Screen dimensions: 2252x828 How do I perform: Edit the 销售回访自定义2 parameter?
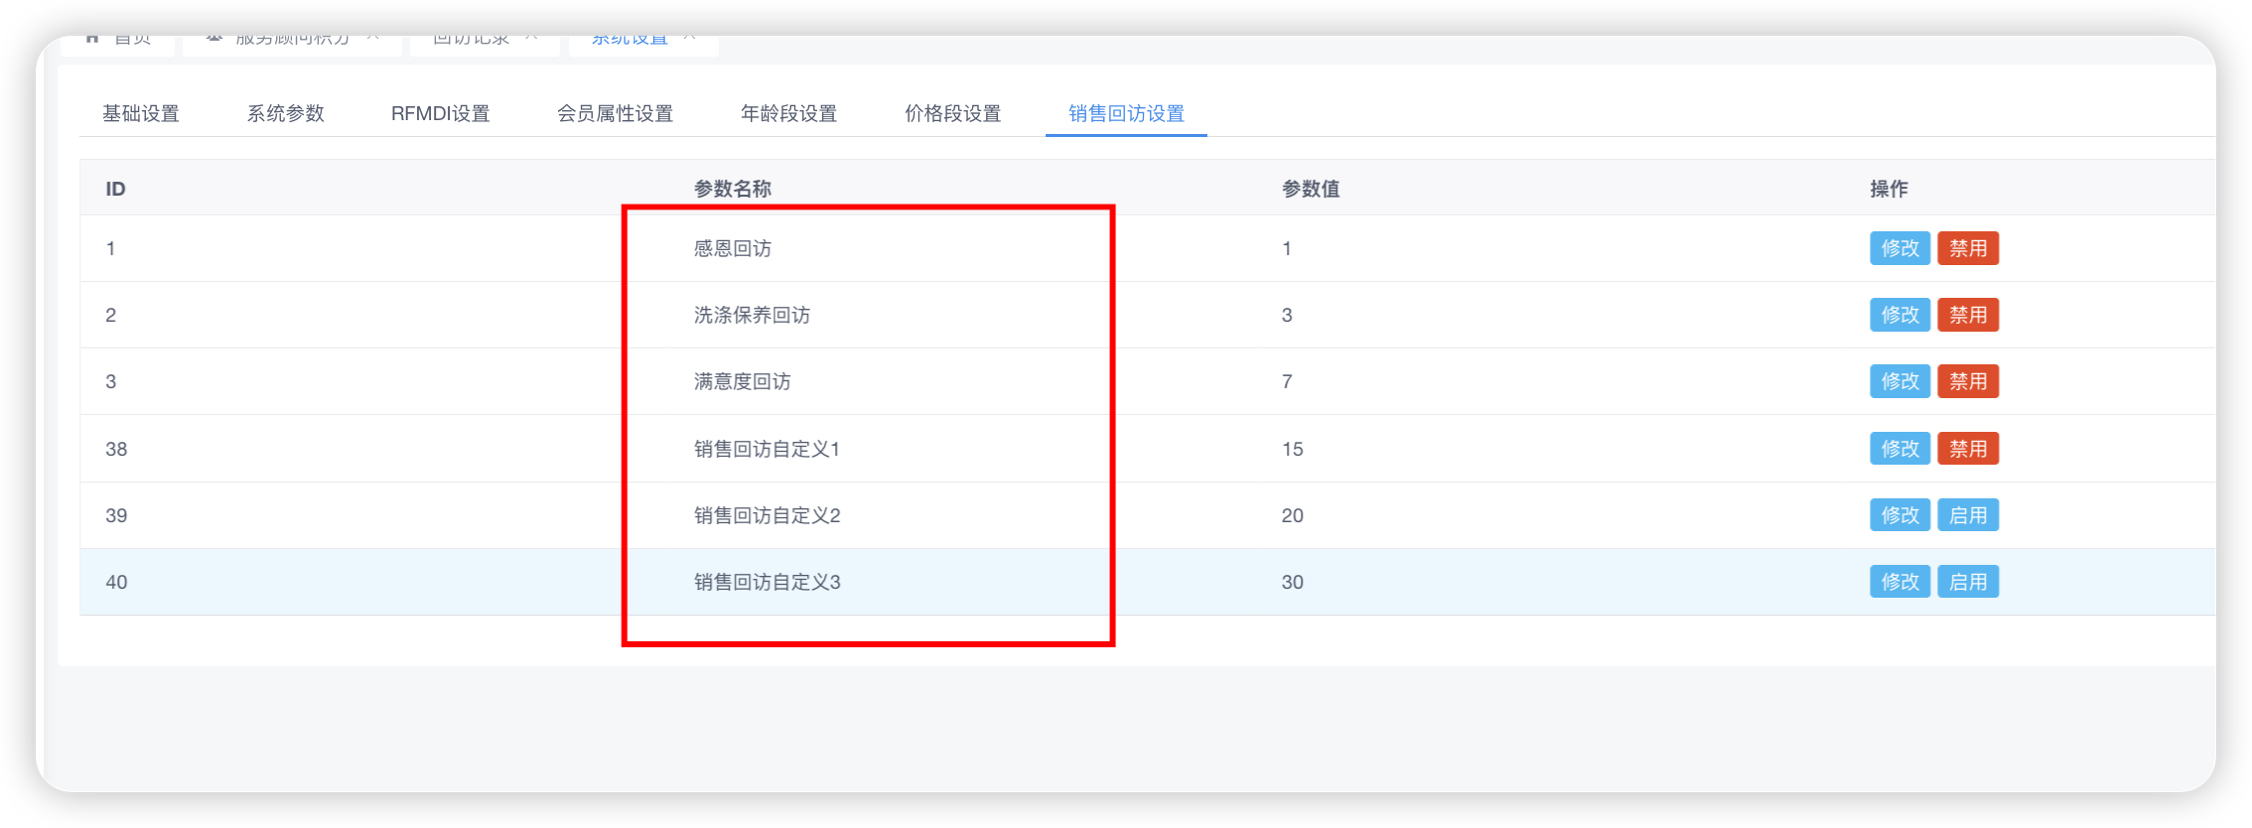coord(1899,515)
